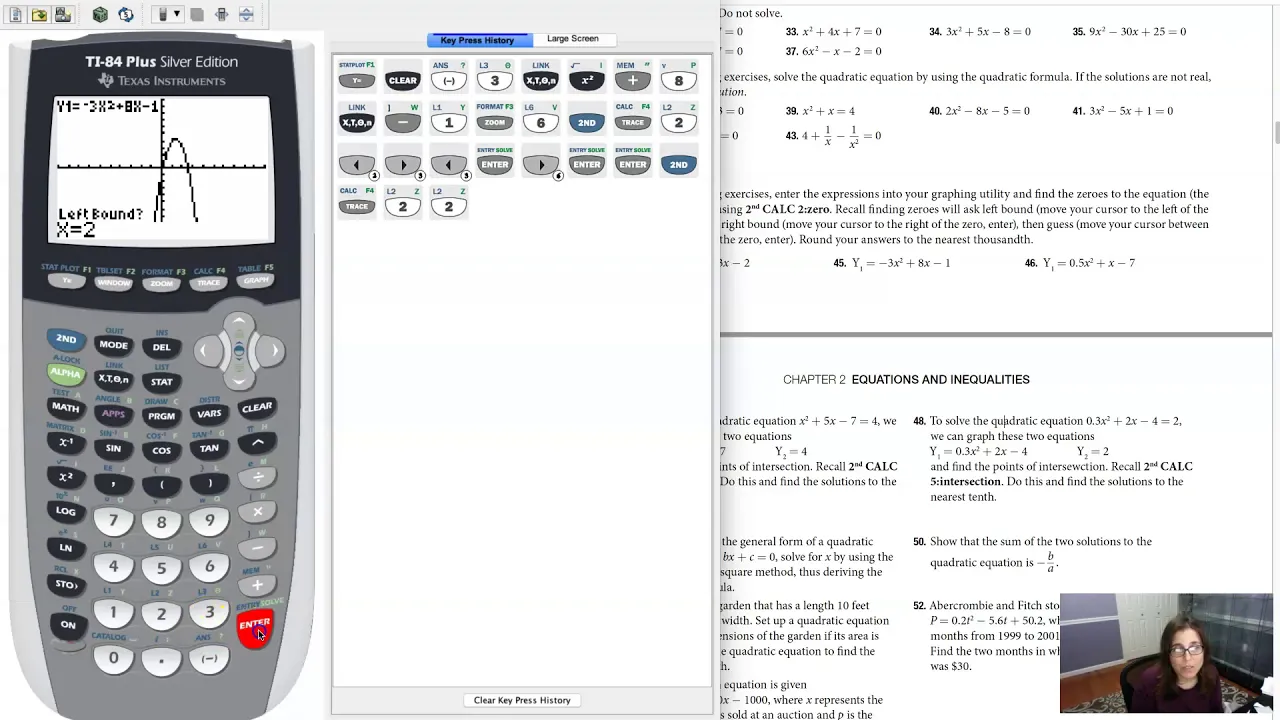
Task: Click the open folder toolbar icon
Action: pyautogui.click(x=39, y=14)
